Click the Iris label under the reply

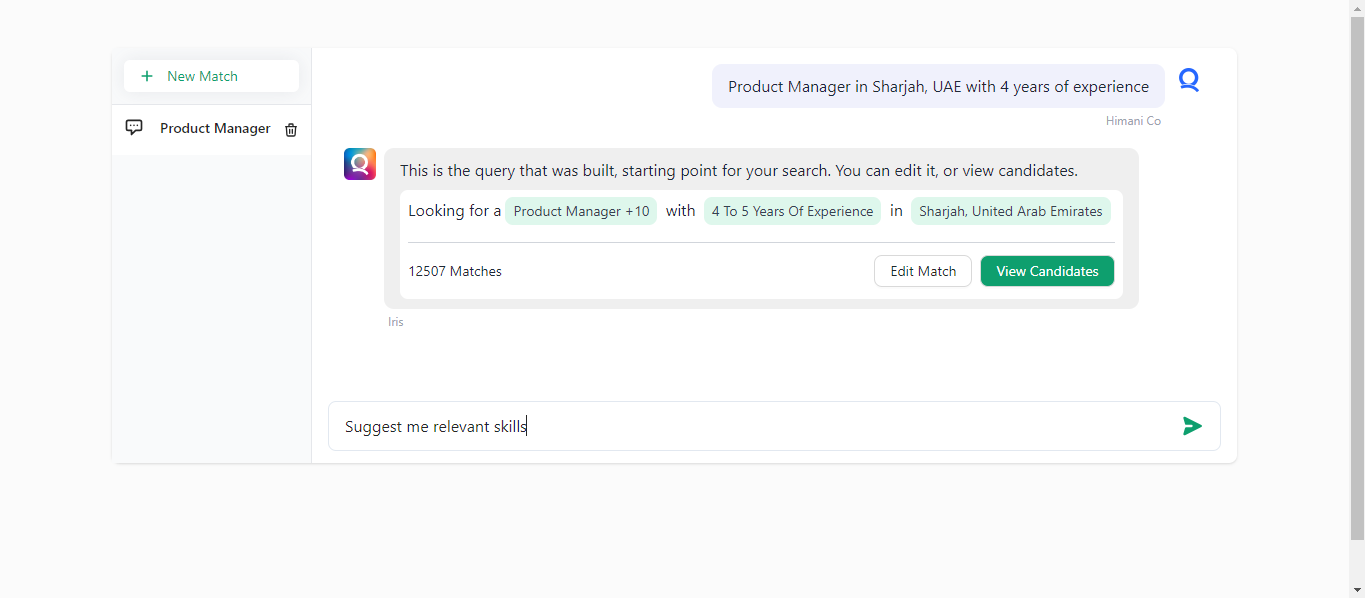coord(396,322)
